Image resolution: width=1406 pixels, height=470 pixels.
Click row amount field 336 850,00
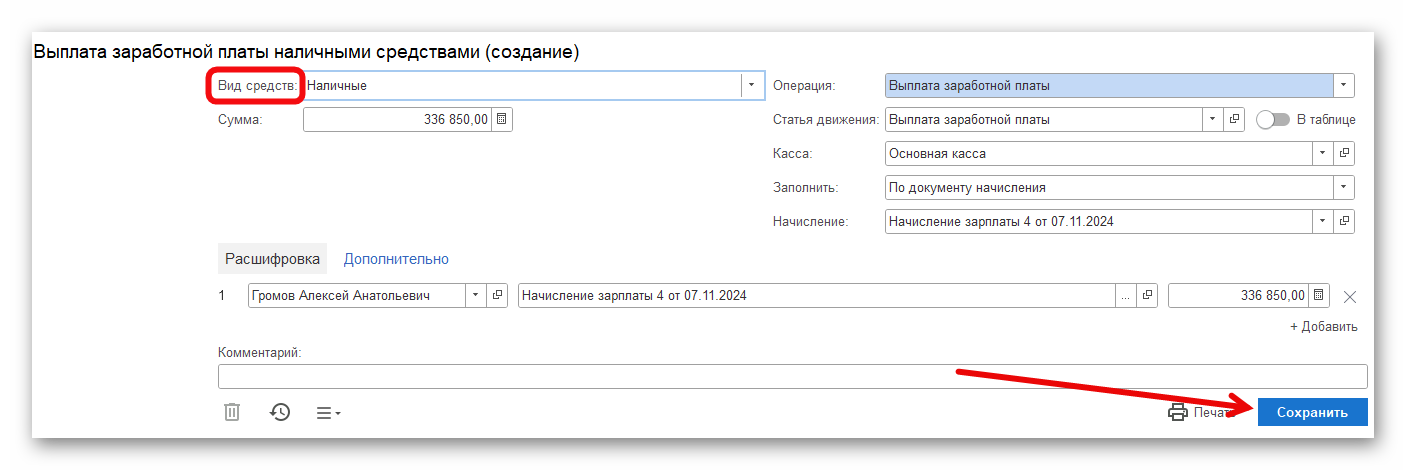coord(1239,296)
